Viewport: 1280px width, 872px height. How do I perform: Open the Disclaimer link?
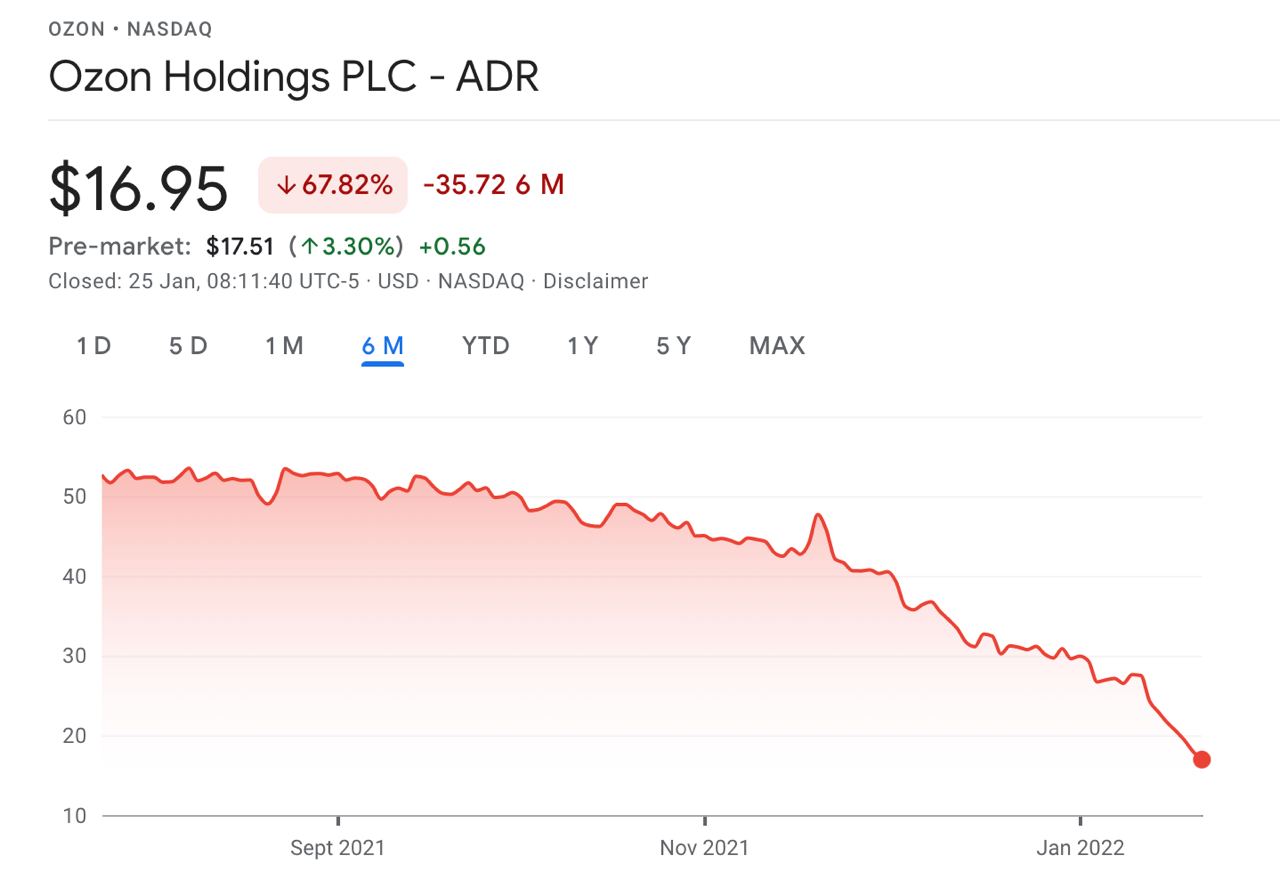pos(595,281)
